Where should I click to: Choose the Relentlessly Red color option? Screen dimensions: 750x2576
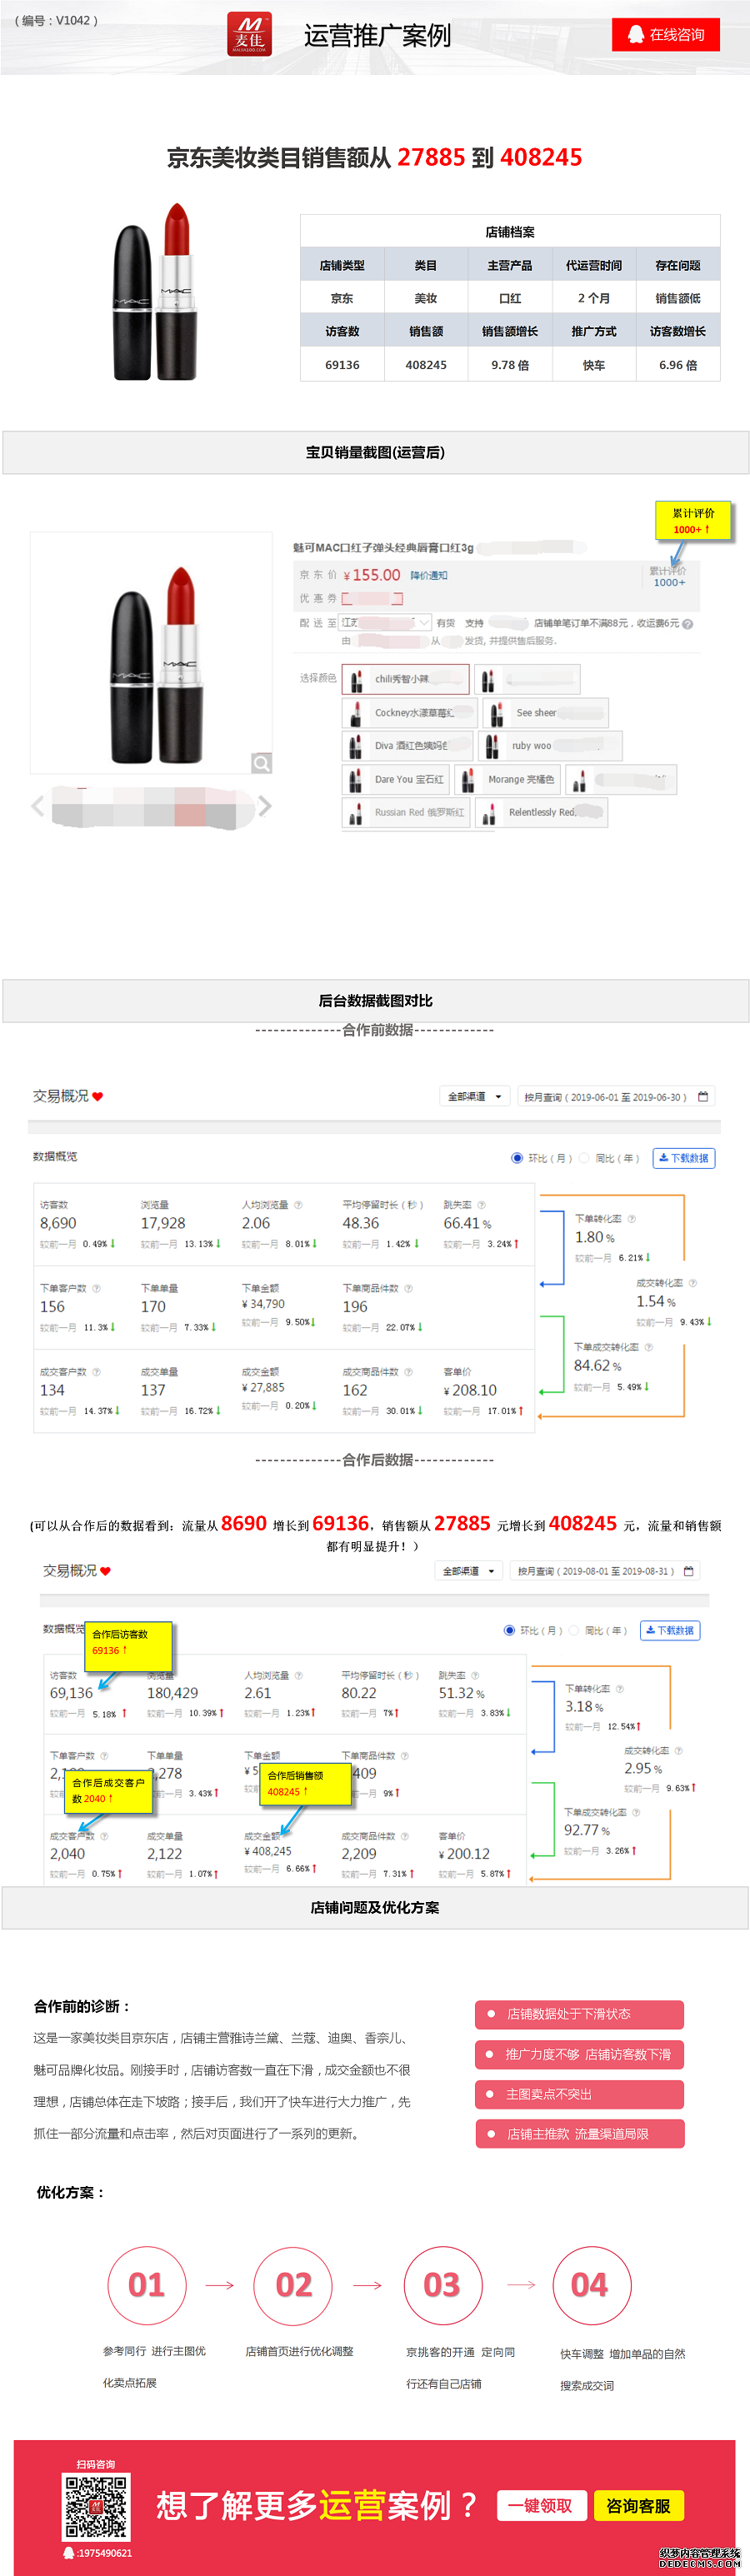(x=541, y=813)
